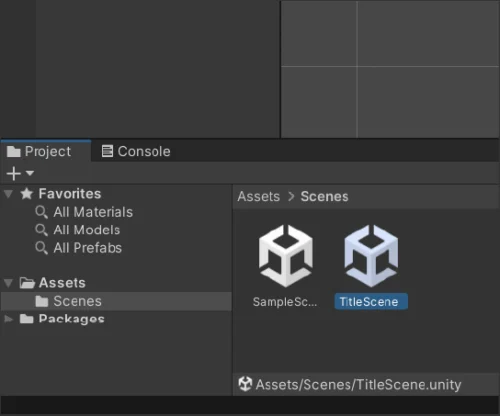Click the magnifier icon beside All Prefabs

tap(41, 248)
